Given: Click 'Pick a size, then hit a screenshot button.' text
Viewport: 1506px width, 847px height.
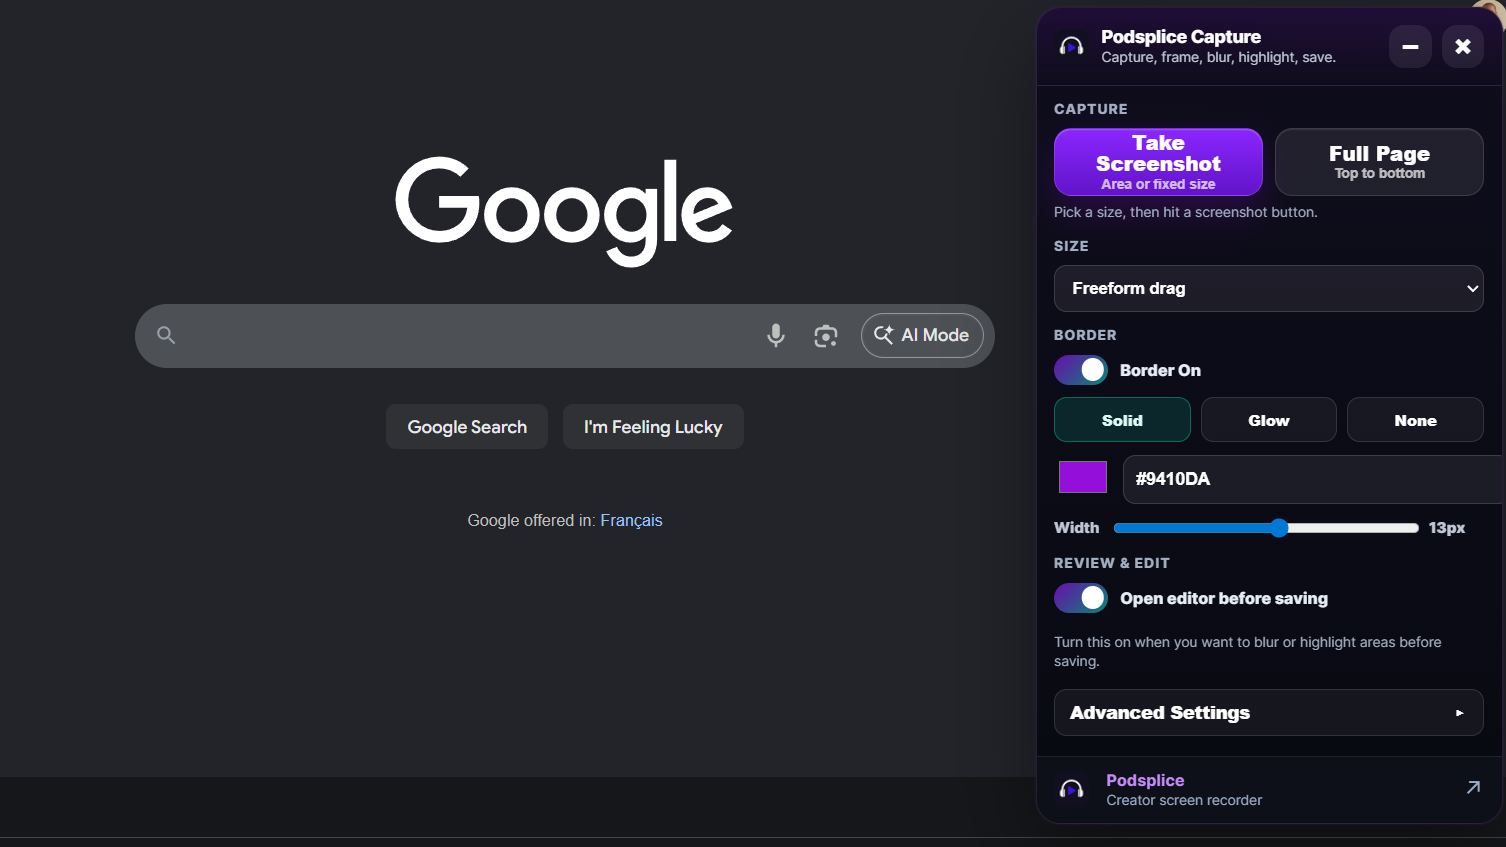Looking at the screenshot, I should (x=1185, y=212).
